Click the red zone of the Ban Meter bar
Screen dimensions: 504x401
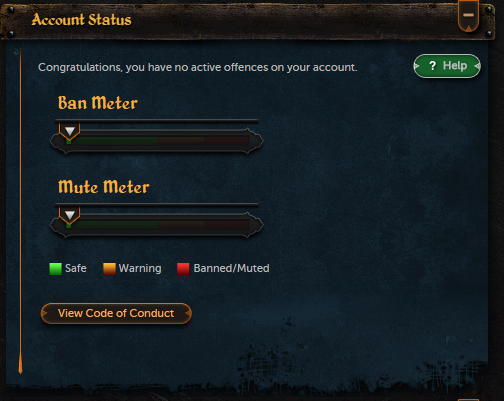pyautogui.click(x=227, y=141)
